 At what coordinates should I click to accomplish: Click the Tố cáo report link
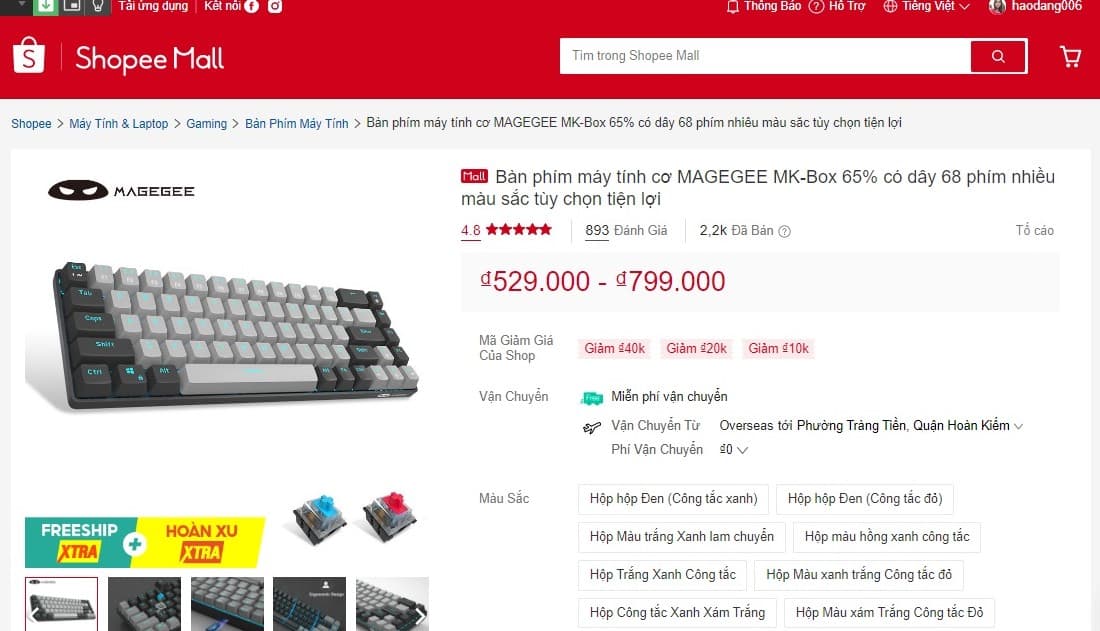click(x=1035, y=230)
